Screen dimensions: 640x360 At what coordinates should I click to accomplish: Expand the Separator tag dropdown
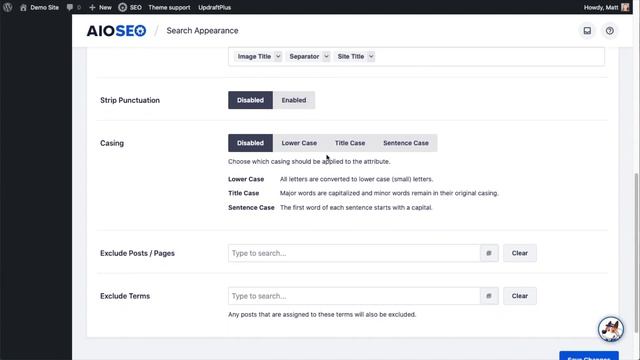coord(326,56)
